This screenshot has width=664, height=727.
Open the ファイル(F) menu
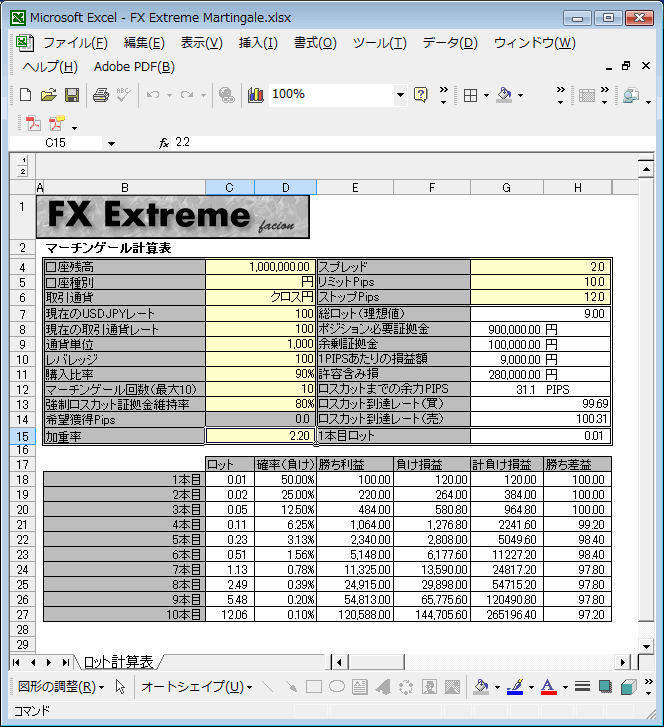click(x=75, y=43)
